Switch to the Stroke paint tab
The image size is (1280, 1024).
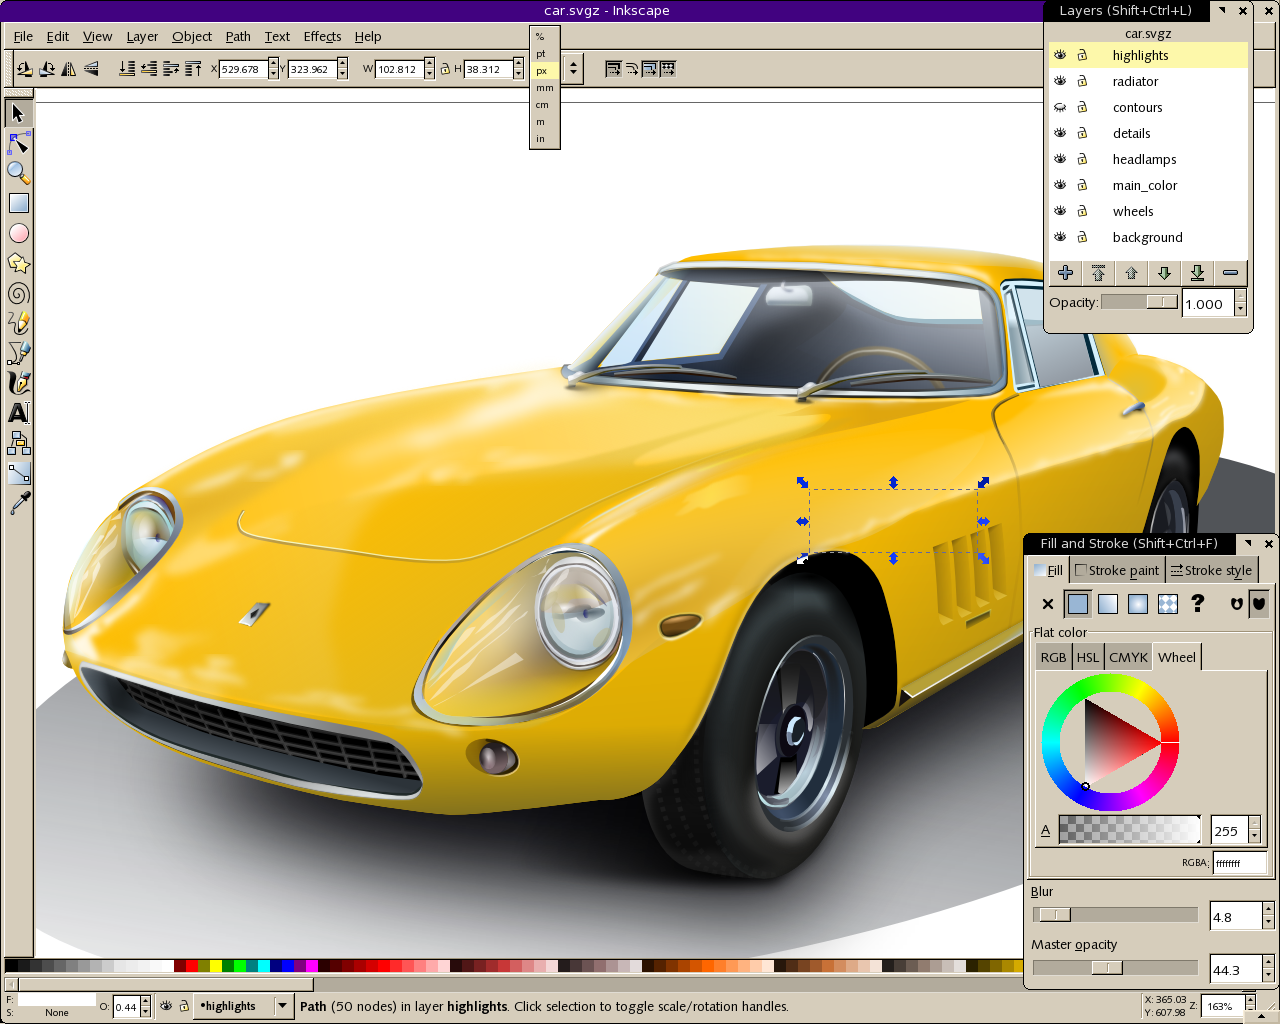coord(1117,570)
